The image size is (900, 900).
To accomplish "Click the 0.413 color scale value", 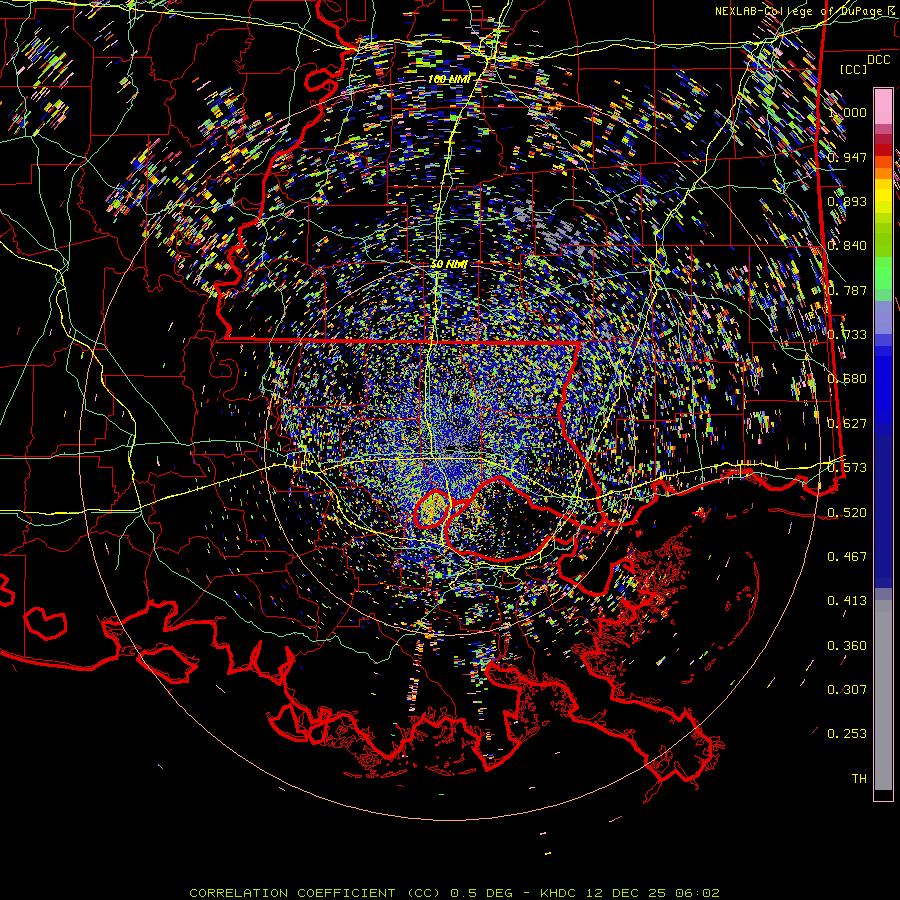I will 847,601.
